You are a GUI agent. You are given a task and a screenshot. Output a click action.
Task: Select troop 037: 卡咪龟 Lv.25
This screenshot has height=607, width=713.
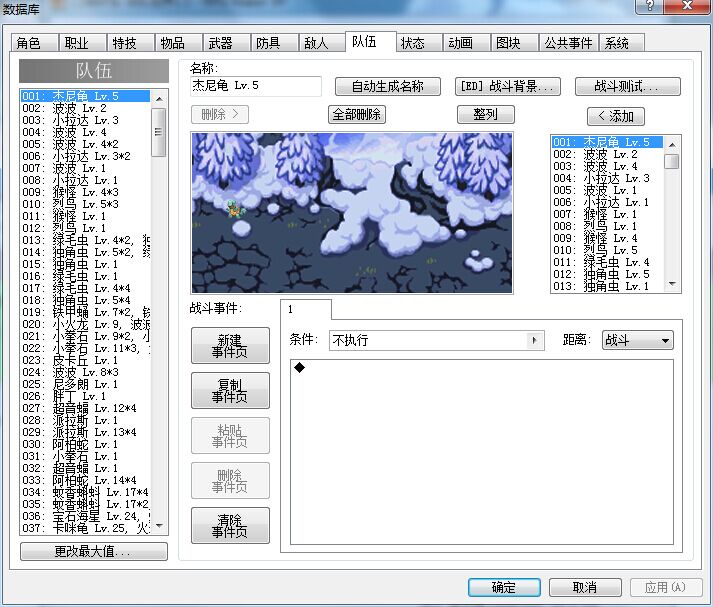tap(85, 528)
